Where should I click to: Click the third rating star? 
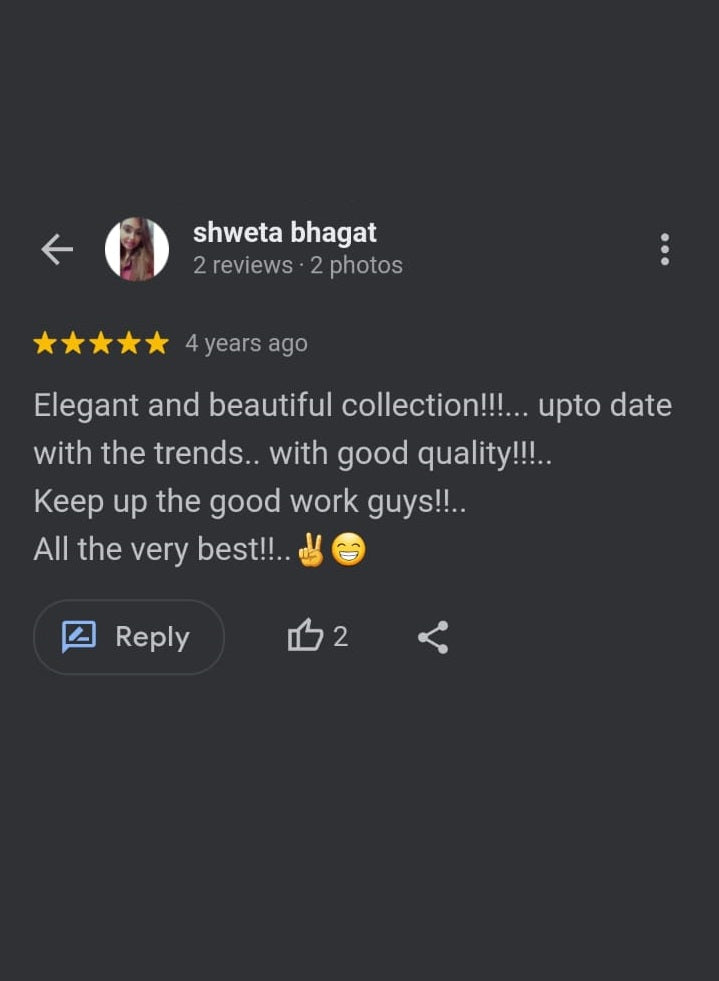click(101, 343)
